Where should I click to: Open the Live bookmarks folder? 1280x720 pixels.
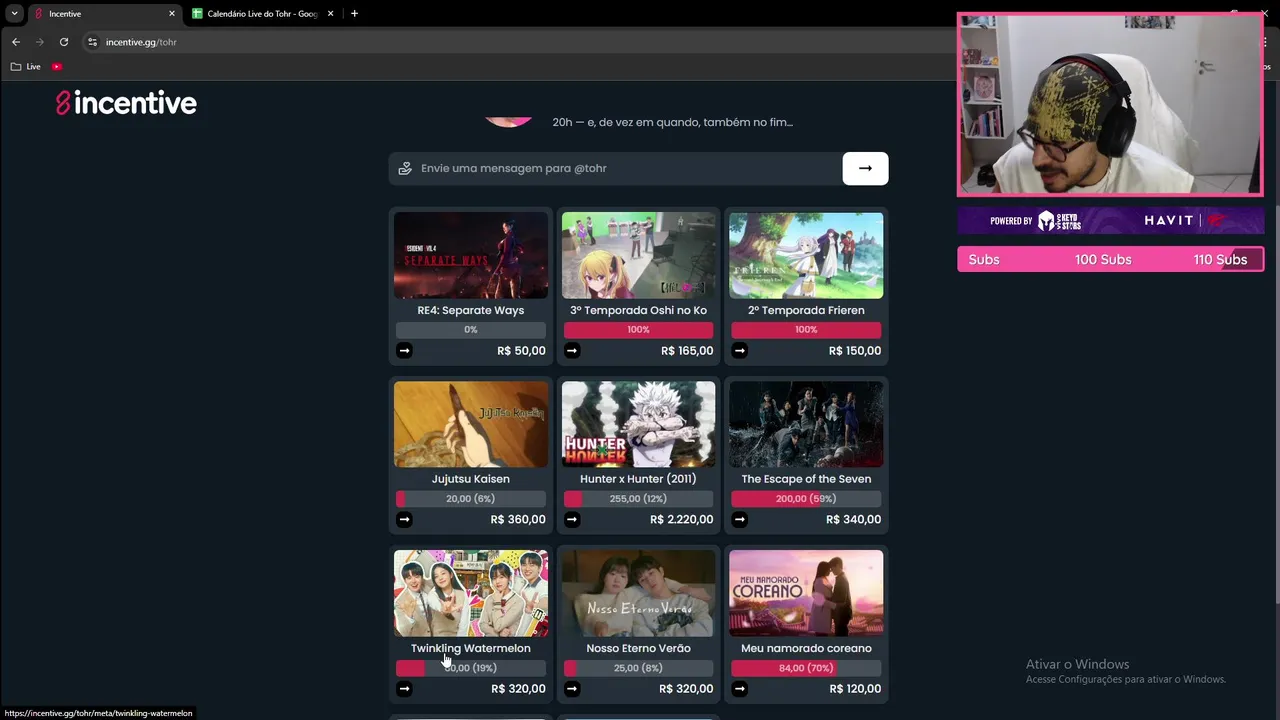coord(26,67)
